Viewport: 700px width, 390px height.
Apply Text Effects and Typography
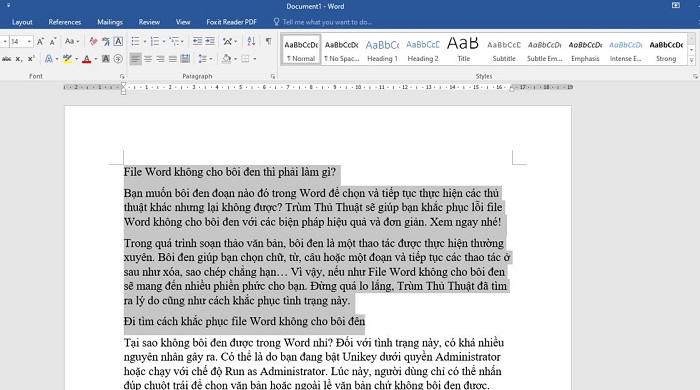coord(49,58)
